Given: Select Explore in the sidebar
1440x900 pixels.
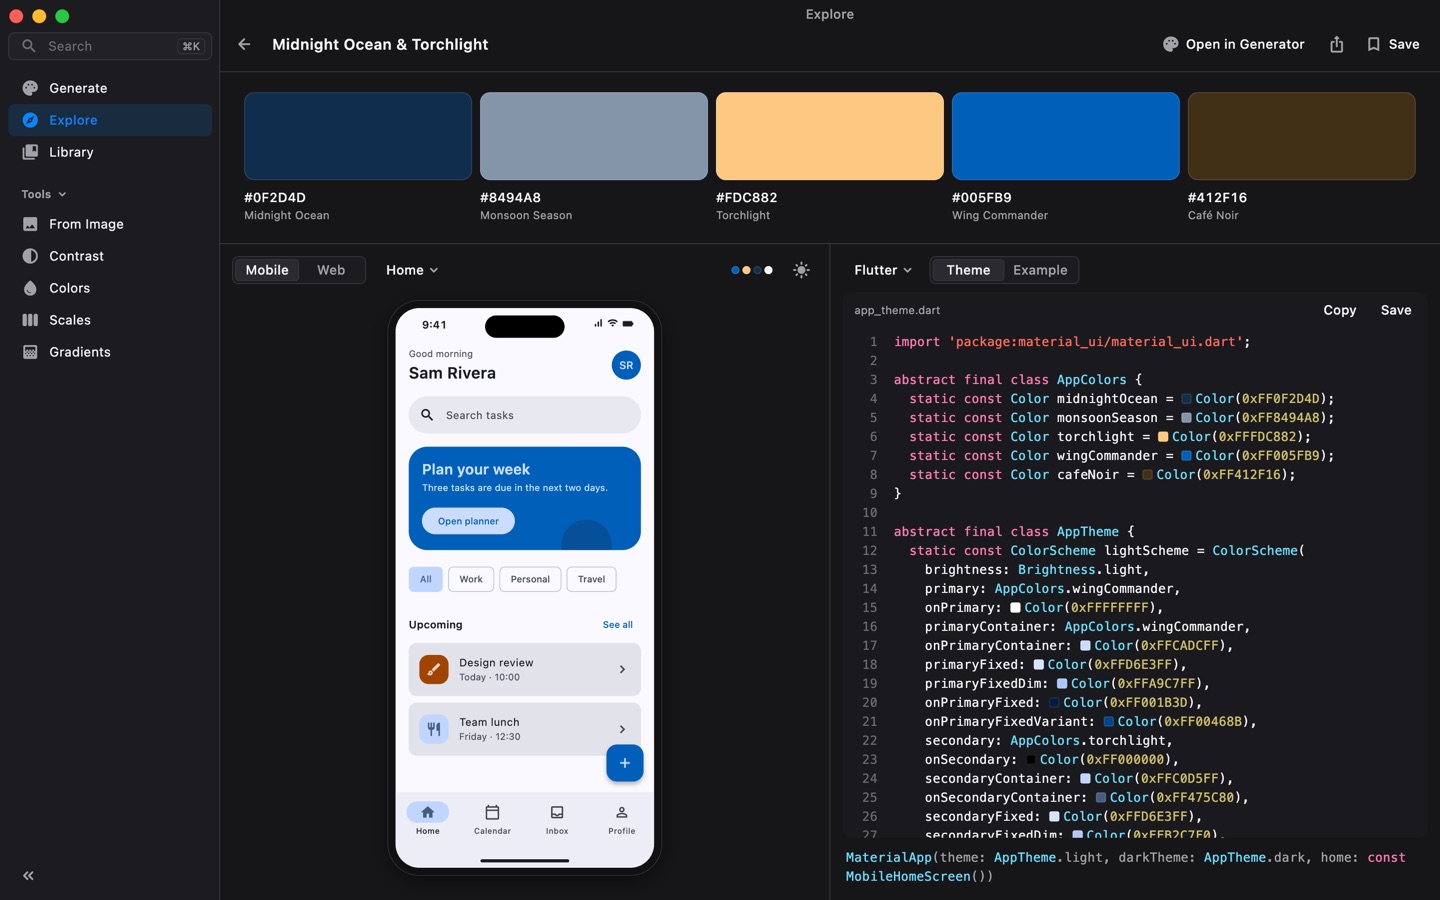Looking at the screenshot, I should (x=110, y=120).
